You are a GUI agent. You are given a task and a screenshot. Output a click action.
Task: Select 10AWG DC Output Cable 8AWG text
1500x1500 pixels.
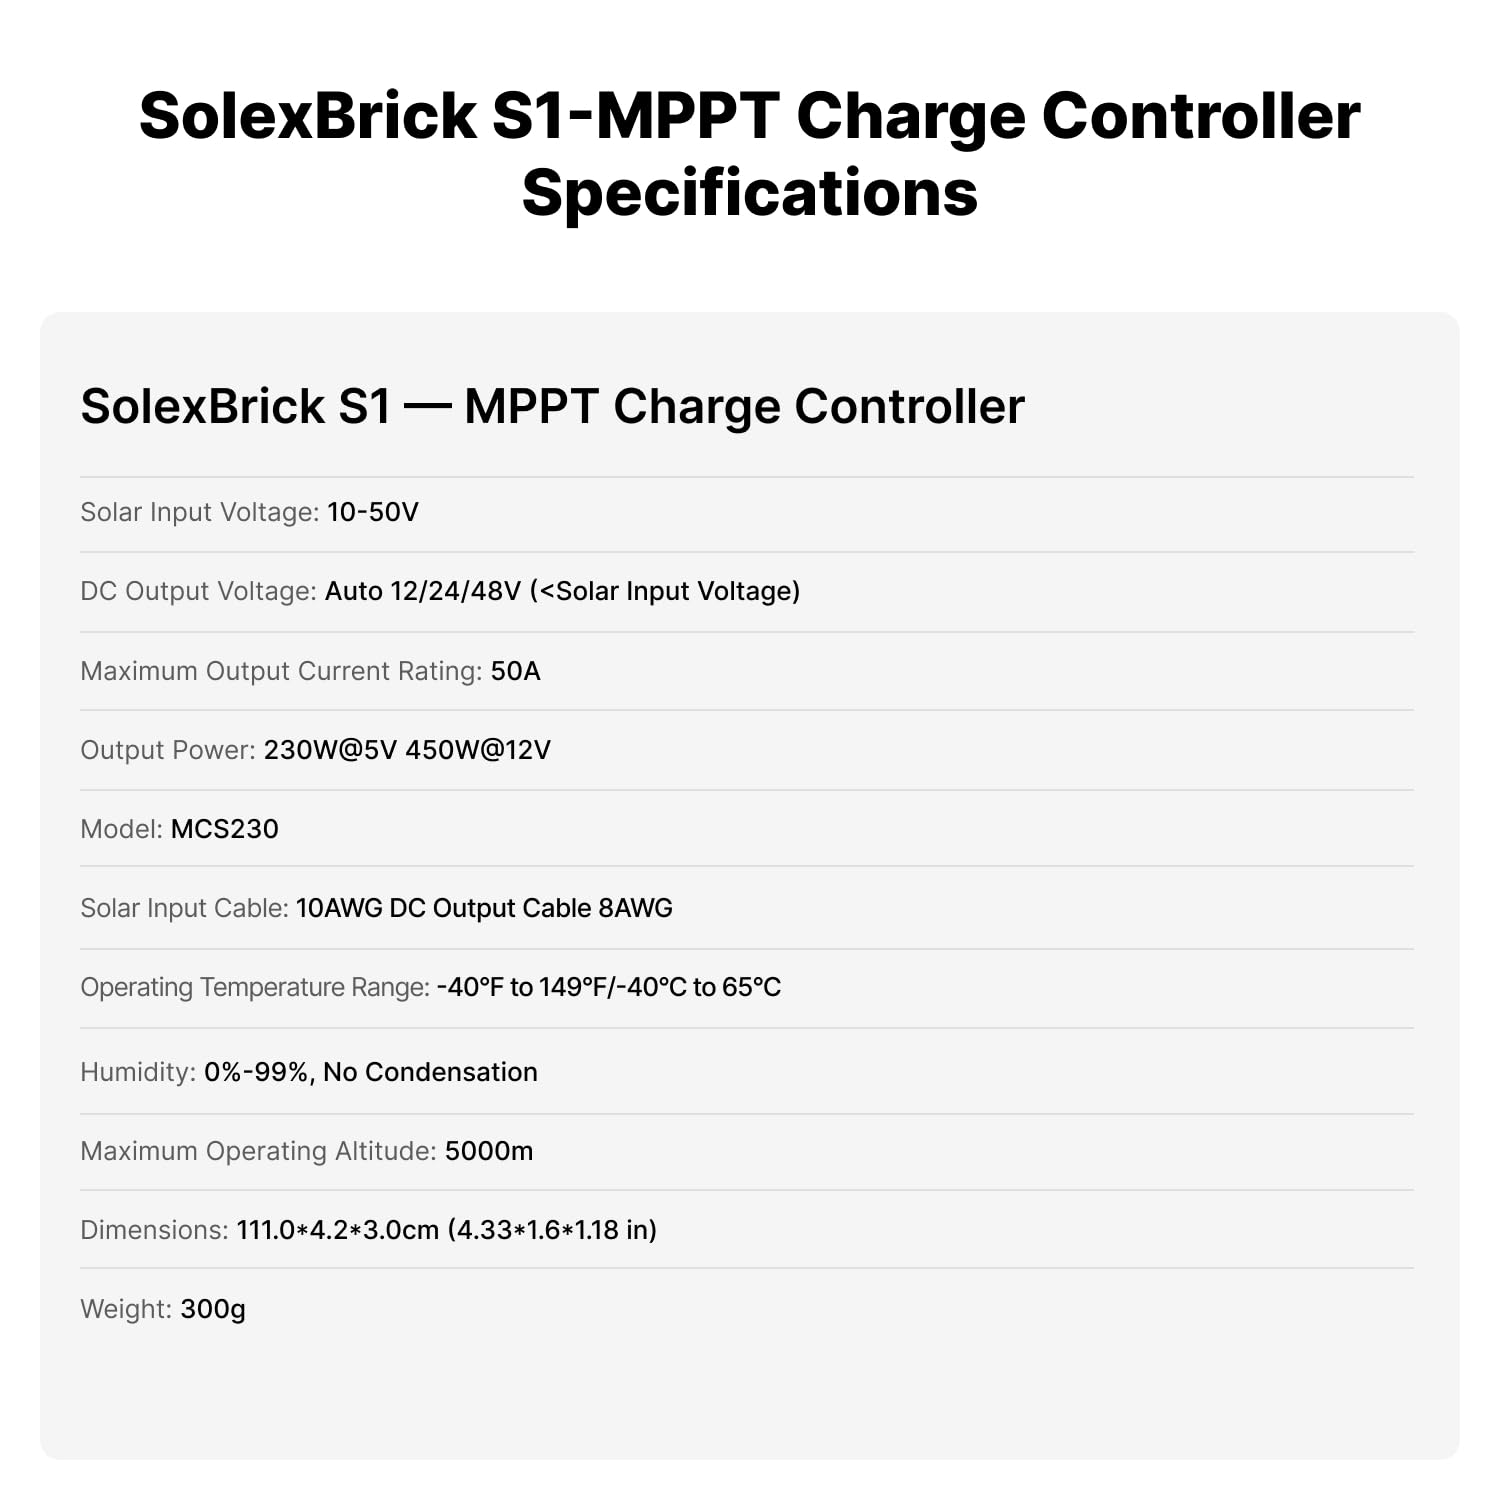[x=484, y=908]
